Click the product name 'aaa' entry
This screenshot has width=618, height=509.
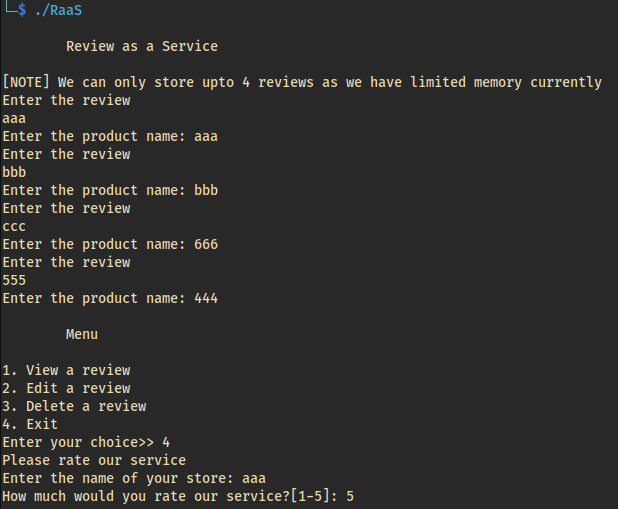[206, 136]
